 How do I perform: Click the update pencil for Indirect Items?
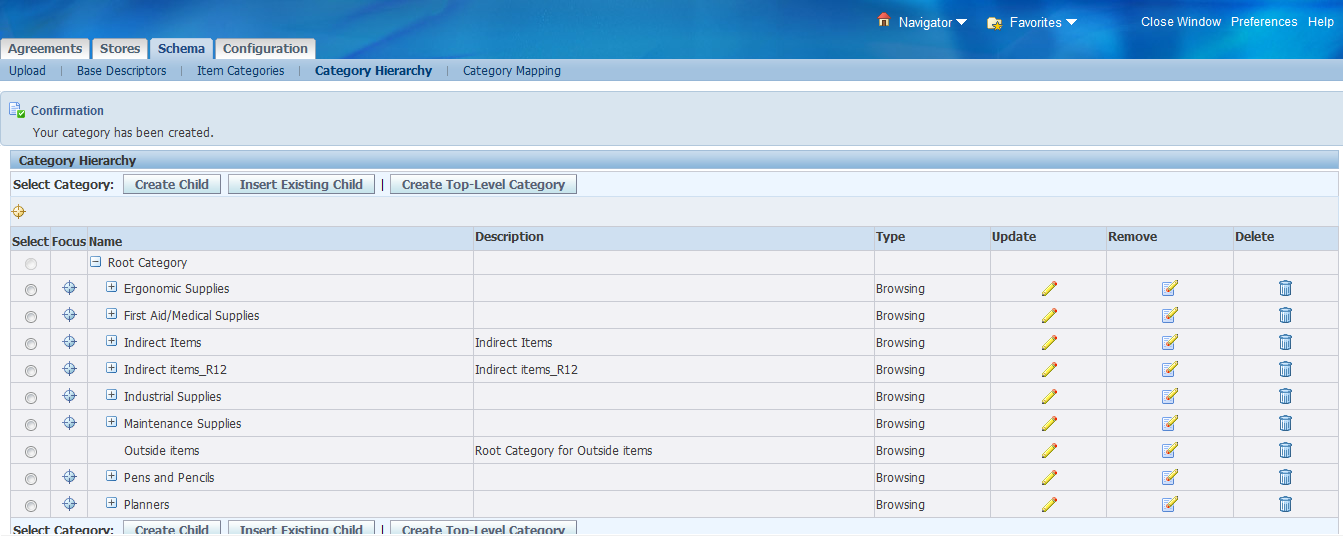pos(1049,342)
